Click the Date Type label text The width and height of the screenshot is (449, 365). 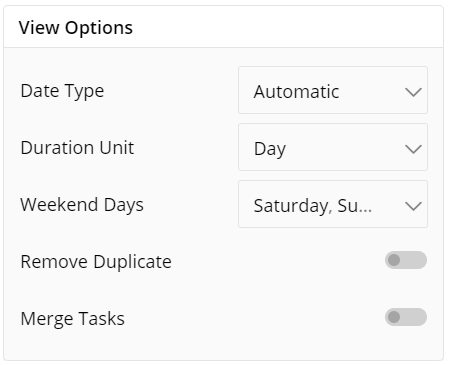click(x=62, y=91)
